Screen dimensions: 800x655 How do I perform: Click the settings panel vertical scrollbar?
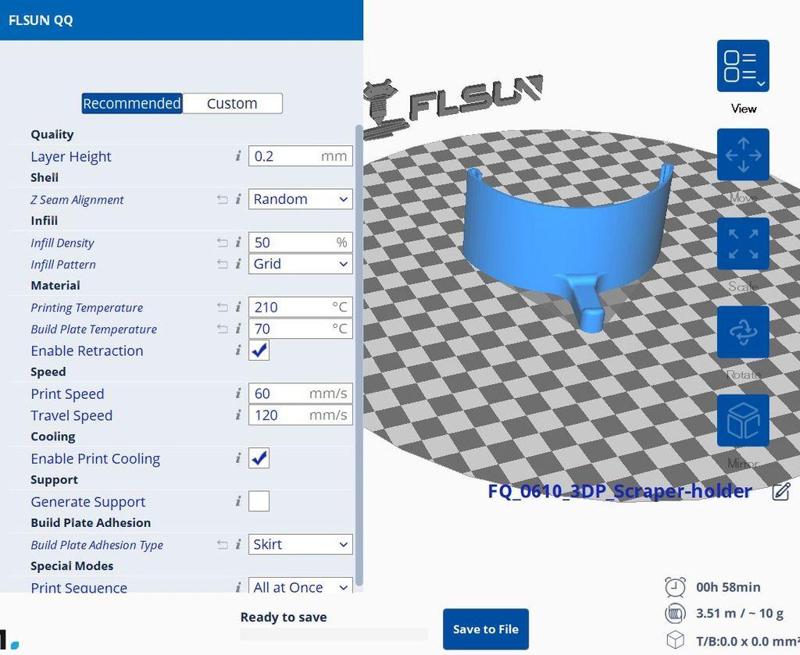pos(359,356)
